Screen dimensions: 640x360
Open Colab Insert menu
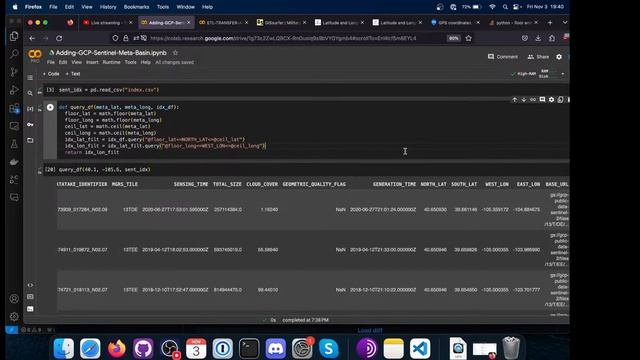(92, 62)
